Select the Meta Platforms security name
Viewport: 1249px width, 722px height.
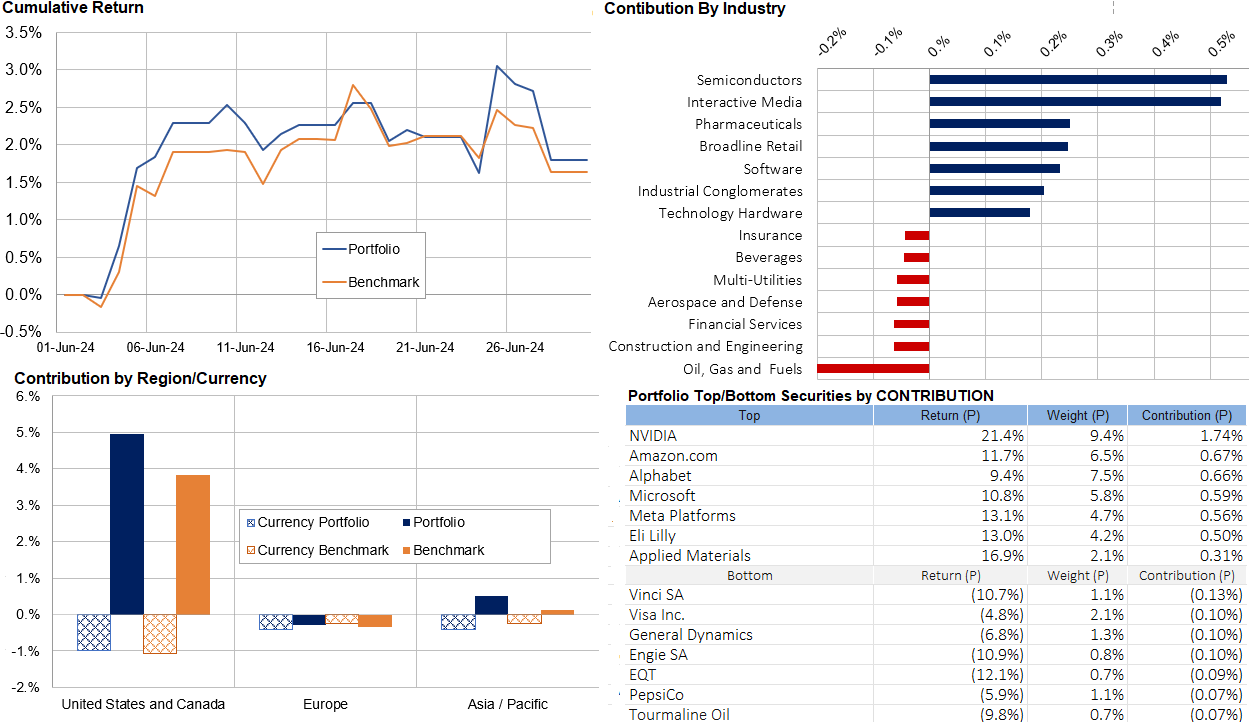point(682,516)
